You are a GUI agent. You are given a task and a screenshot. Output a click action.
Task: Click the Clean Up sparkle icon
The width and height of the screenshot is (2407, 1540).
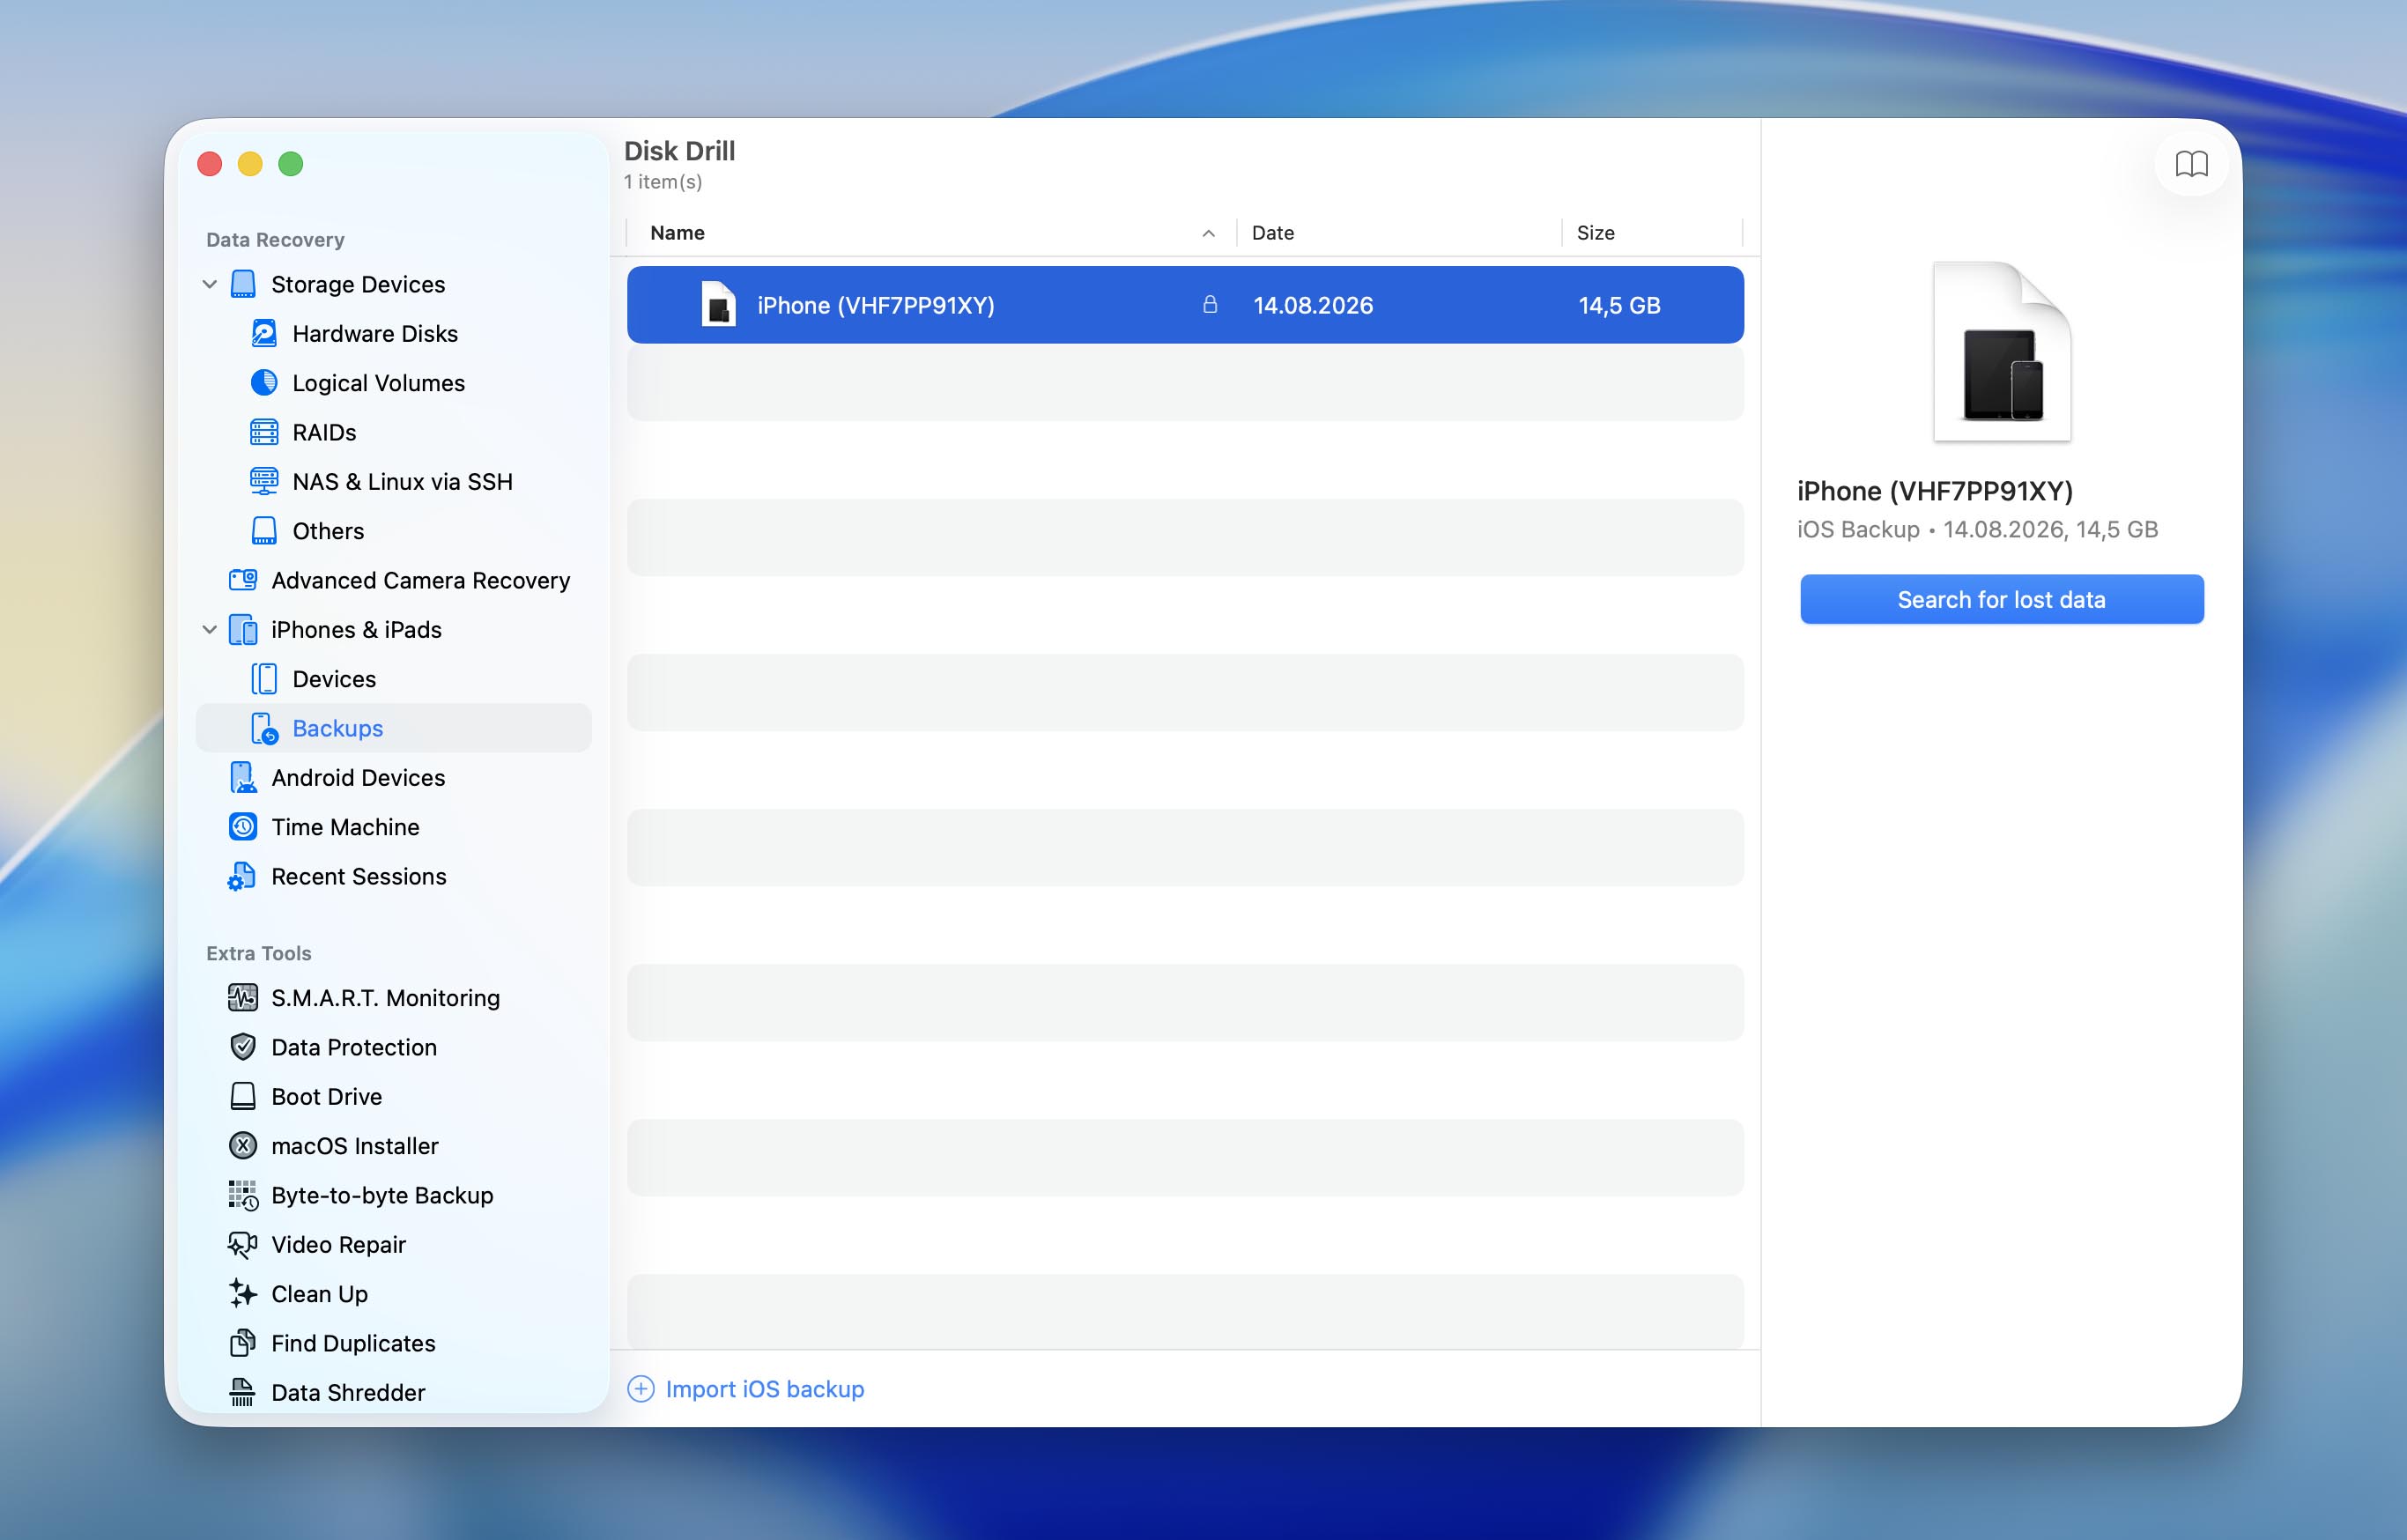(243, 1293)
